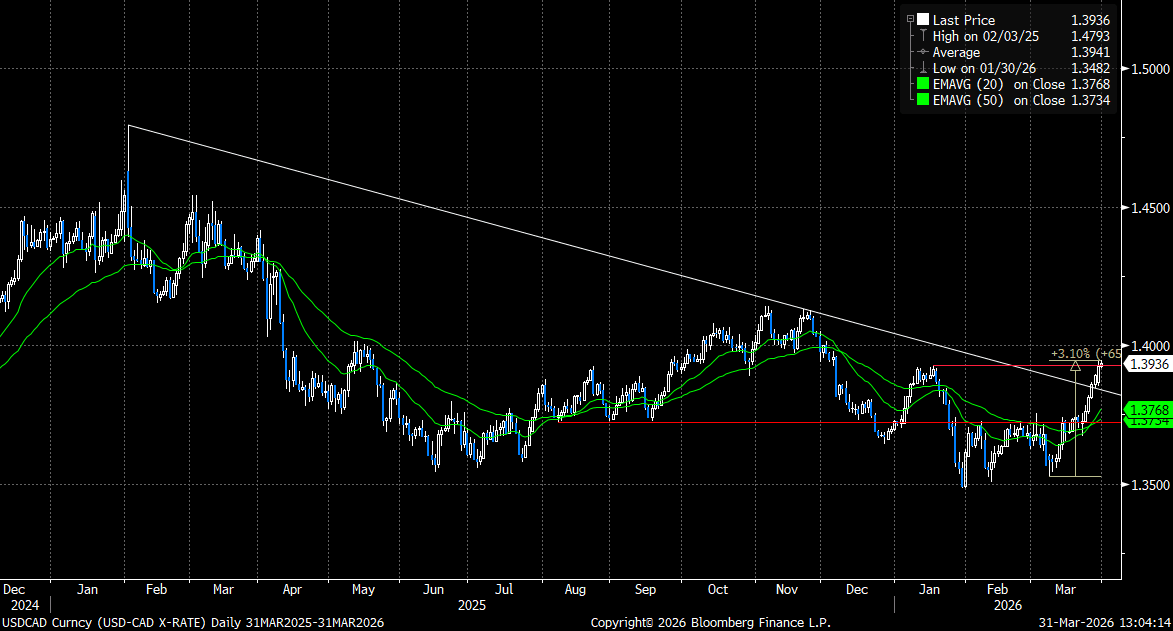This screenshot has height=631, width=1173.
Task: Click the EMAVG (20) green legend swatch
Action: pyautogui.click(x=923, y=84)
